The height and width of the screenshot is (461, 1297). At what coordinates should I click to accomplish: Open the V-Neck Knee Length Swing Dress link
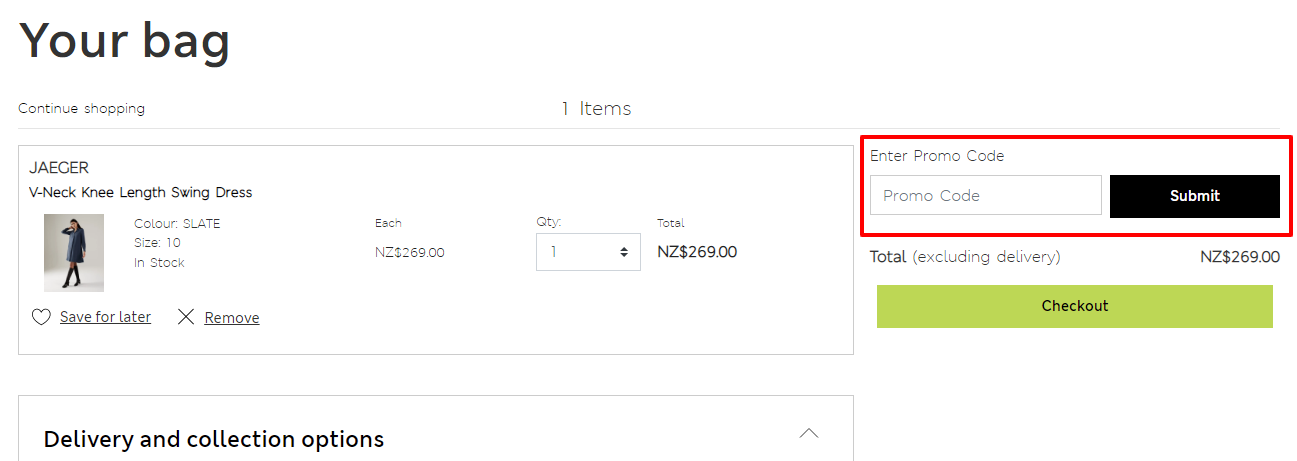tap(141, 192)
